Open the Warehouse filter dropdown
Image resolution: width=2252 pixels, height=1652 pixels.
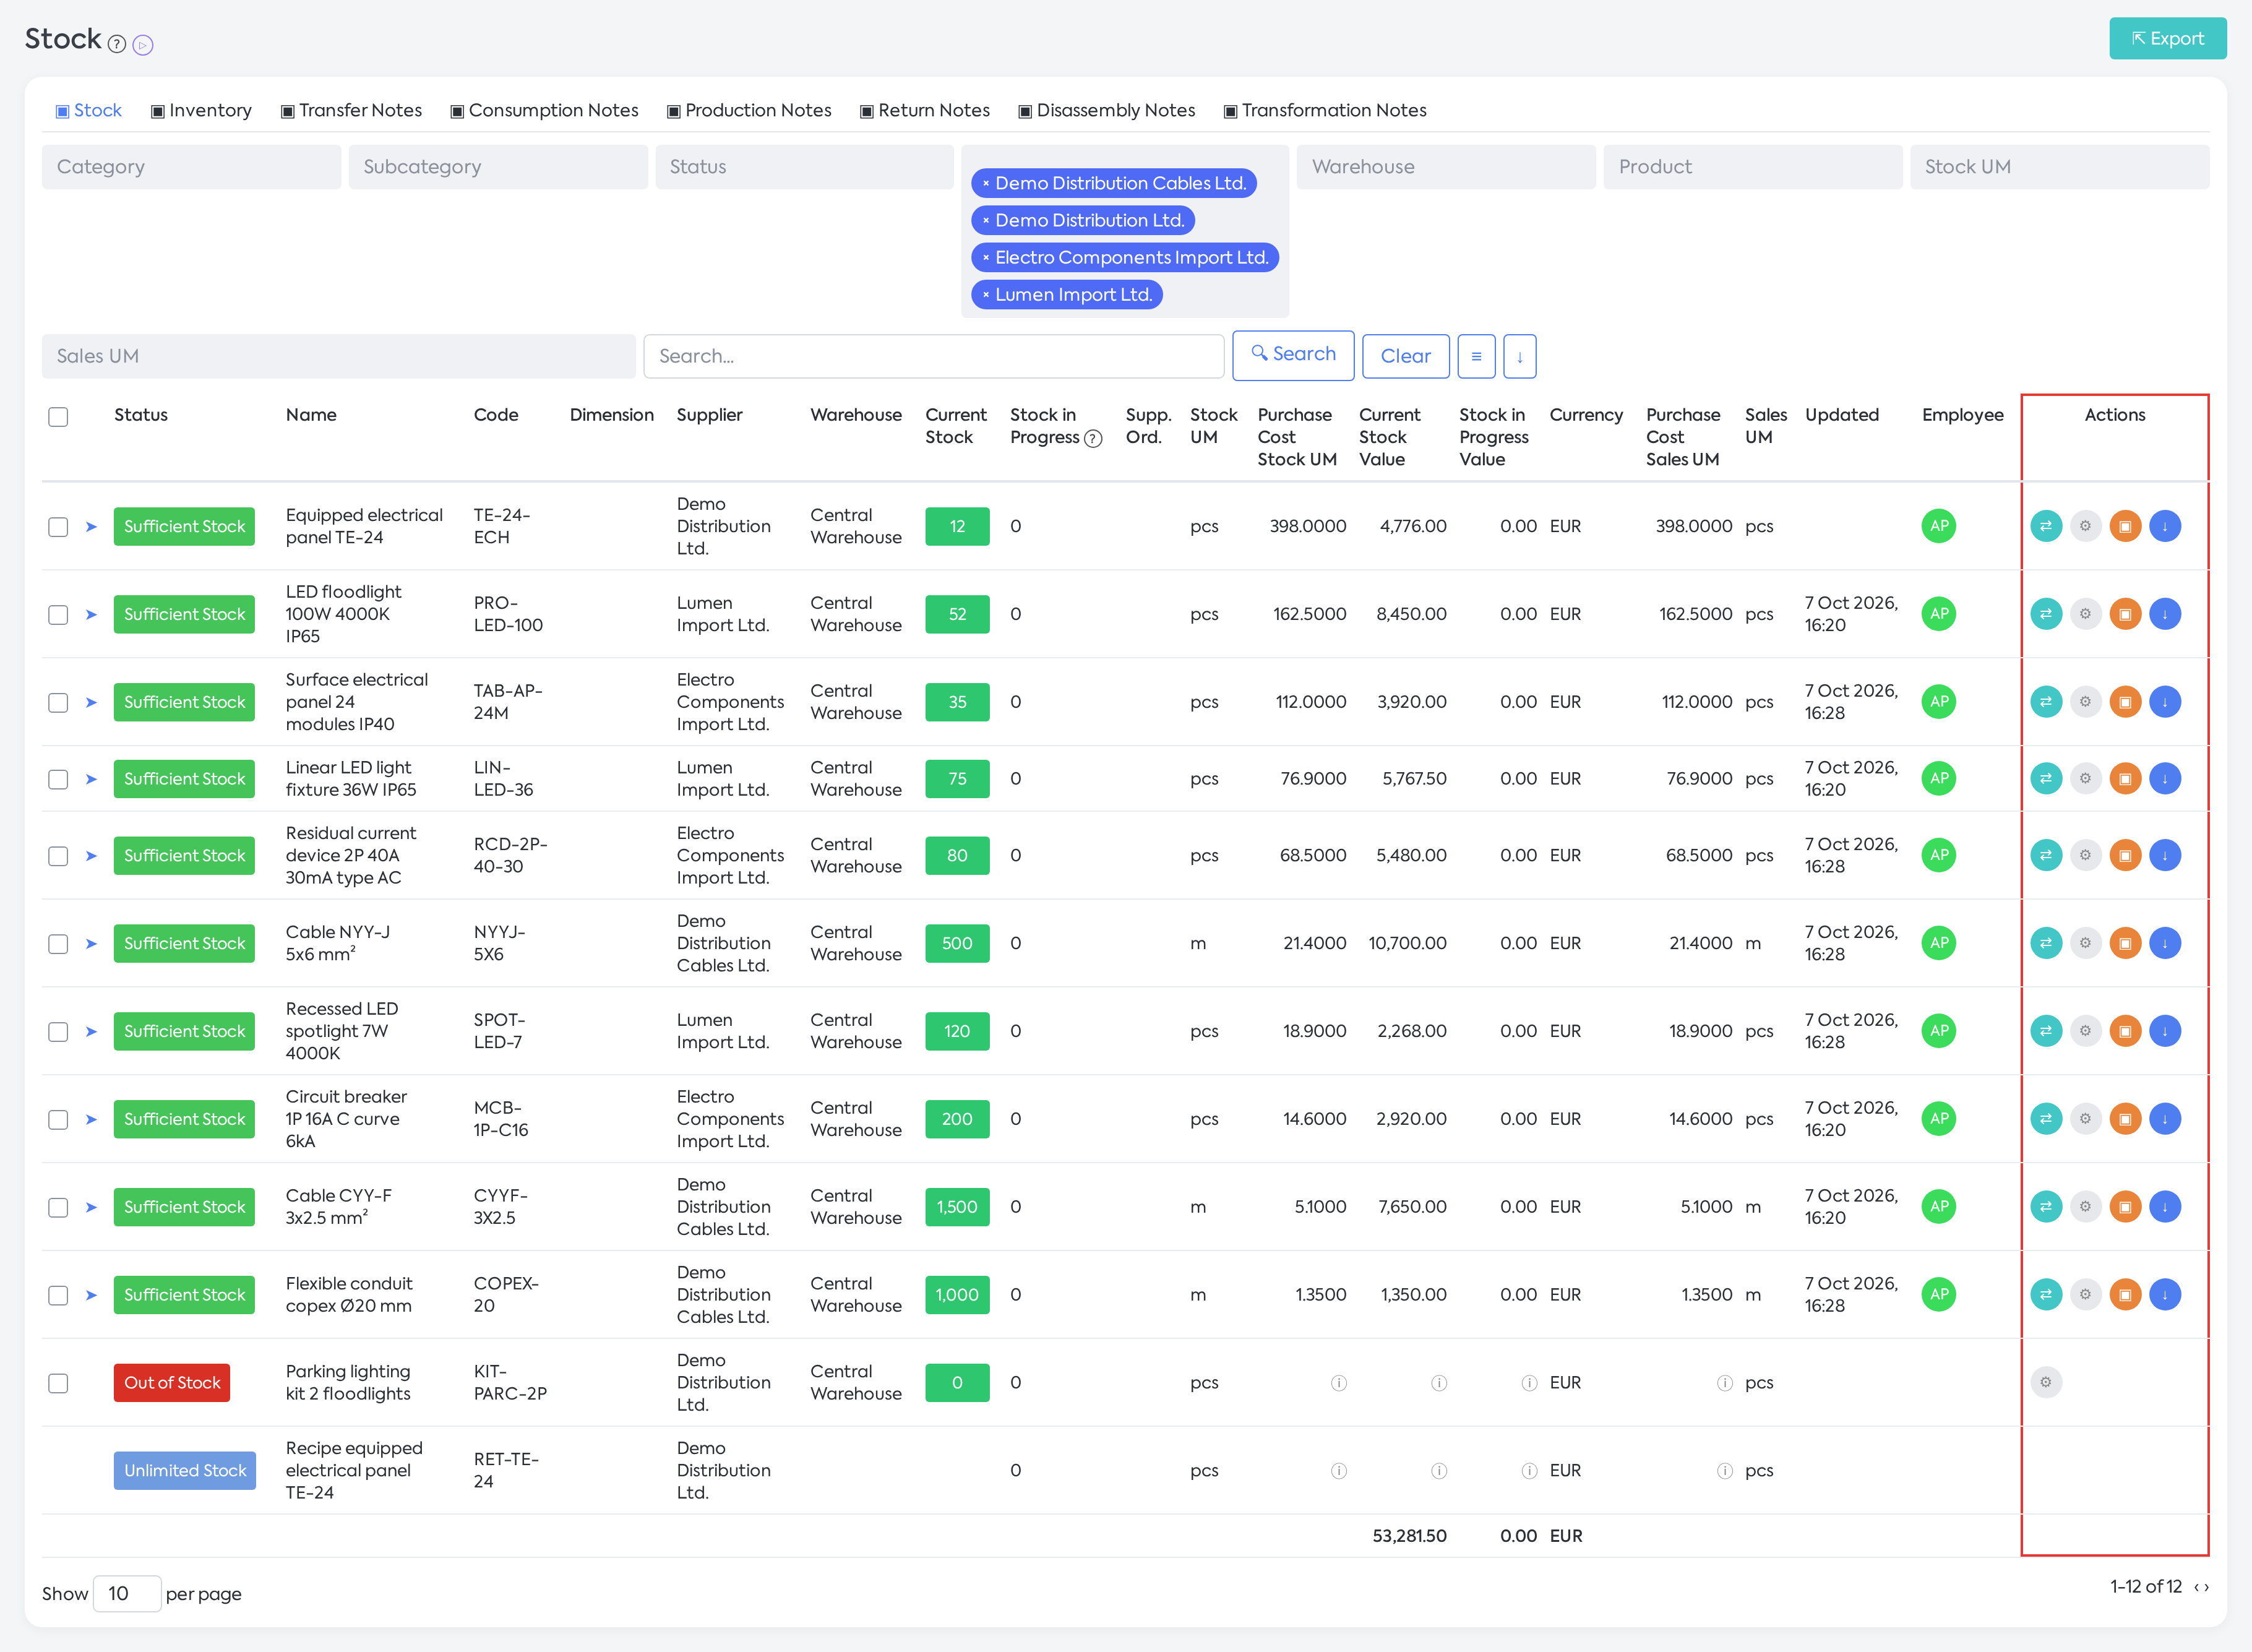point(1445,167)
